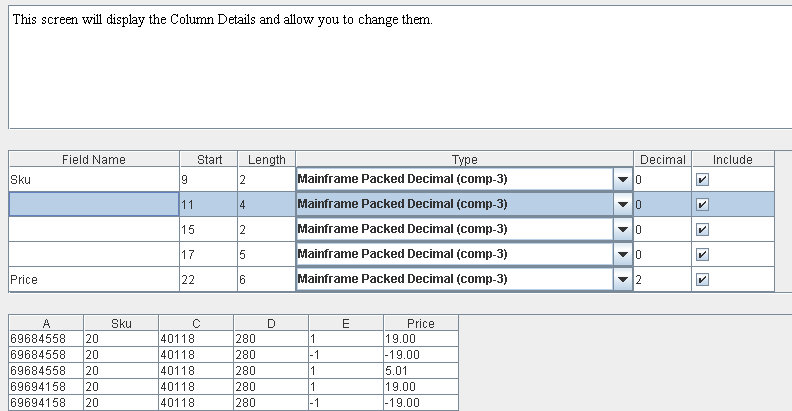Toggle Include checkbox for Price row
Viewport: 792px width, 411px height.
coord(701,280)
